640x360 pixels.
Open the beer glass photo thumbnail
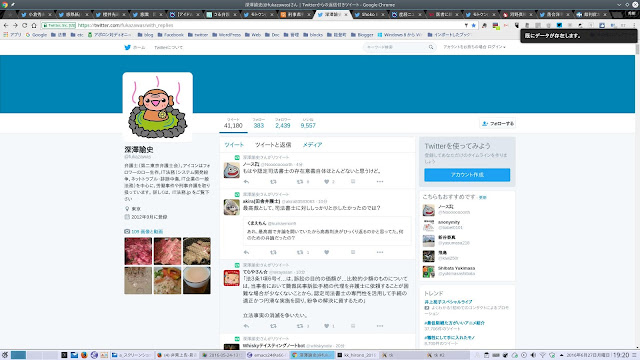click(x=197, y=280)
